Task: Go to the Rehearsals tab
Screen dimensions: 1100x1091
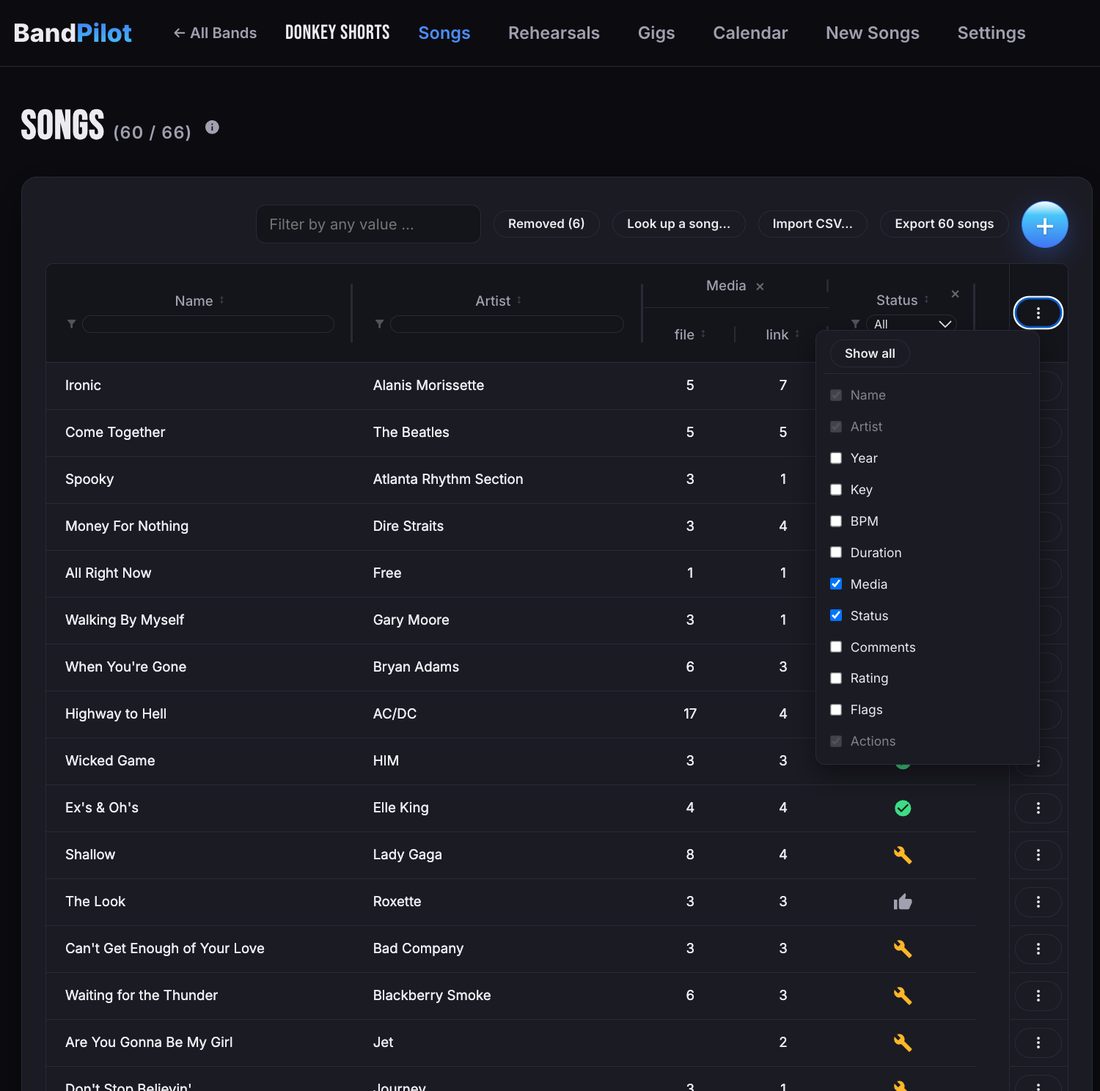Action: pyautogui.click(x=554, y=33)
